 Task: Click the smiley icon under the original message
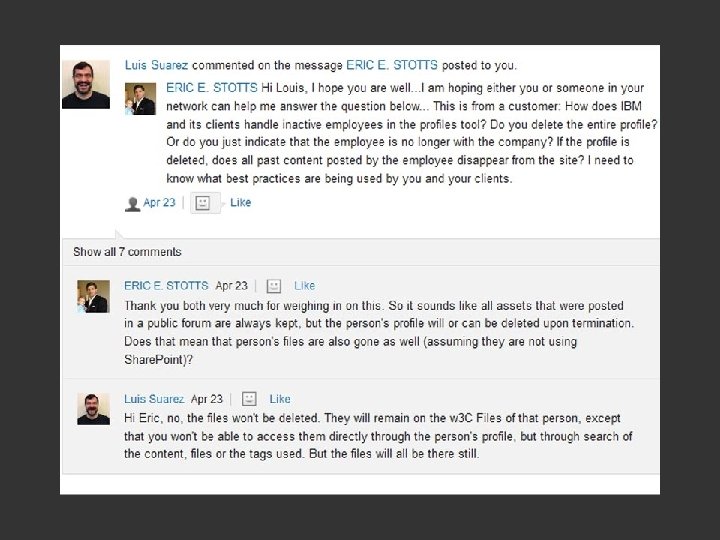coord(203,203)
